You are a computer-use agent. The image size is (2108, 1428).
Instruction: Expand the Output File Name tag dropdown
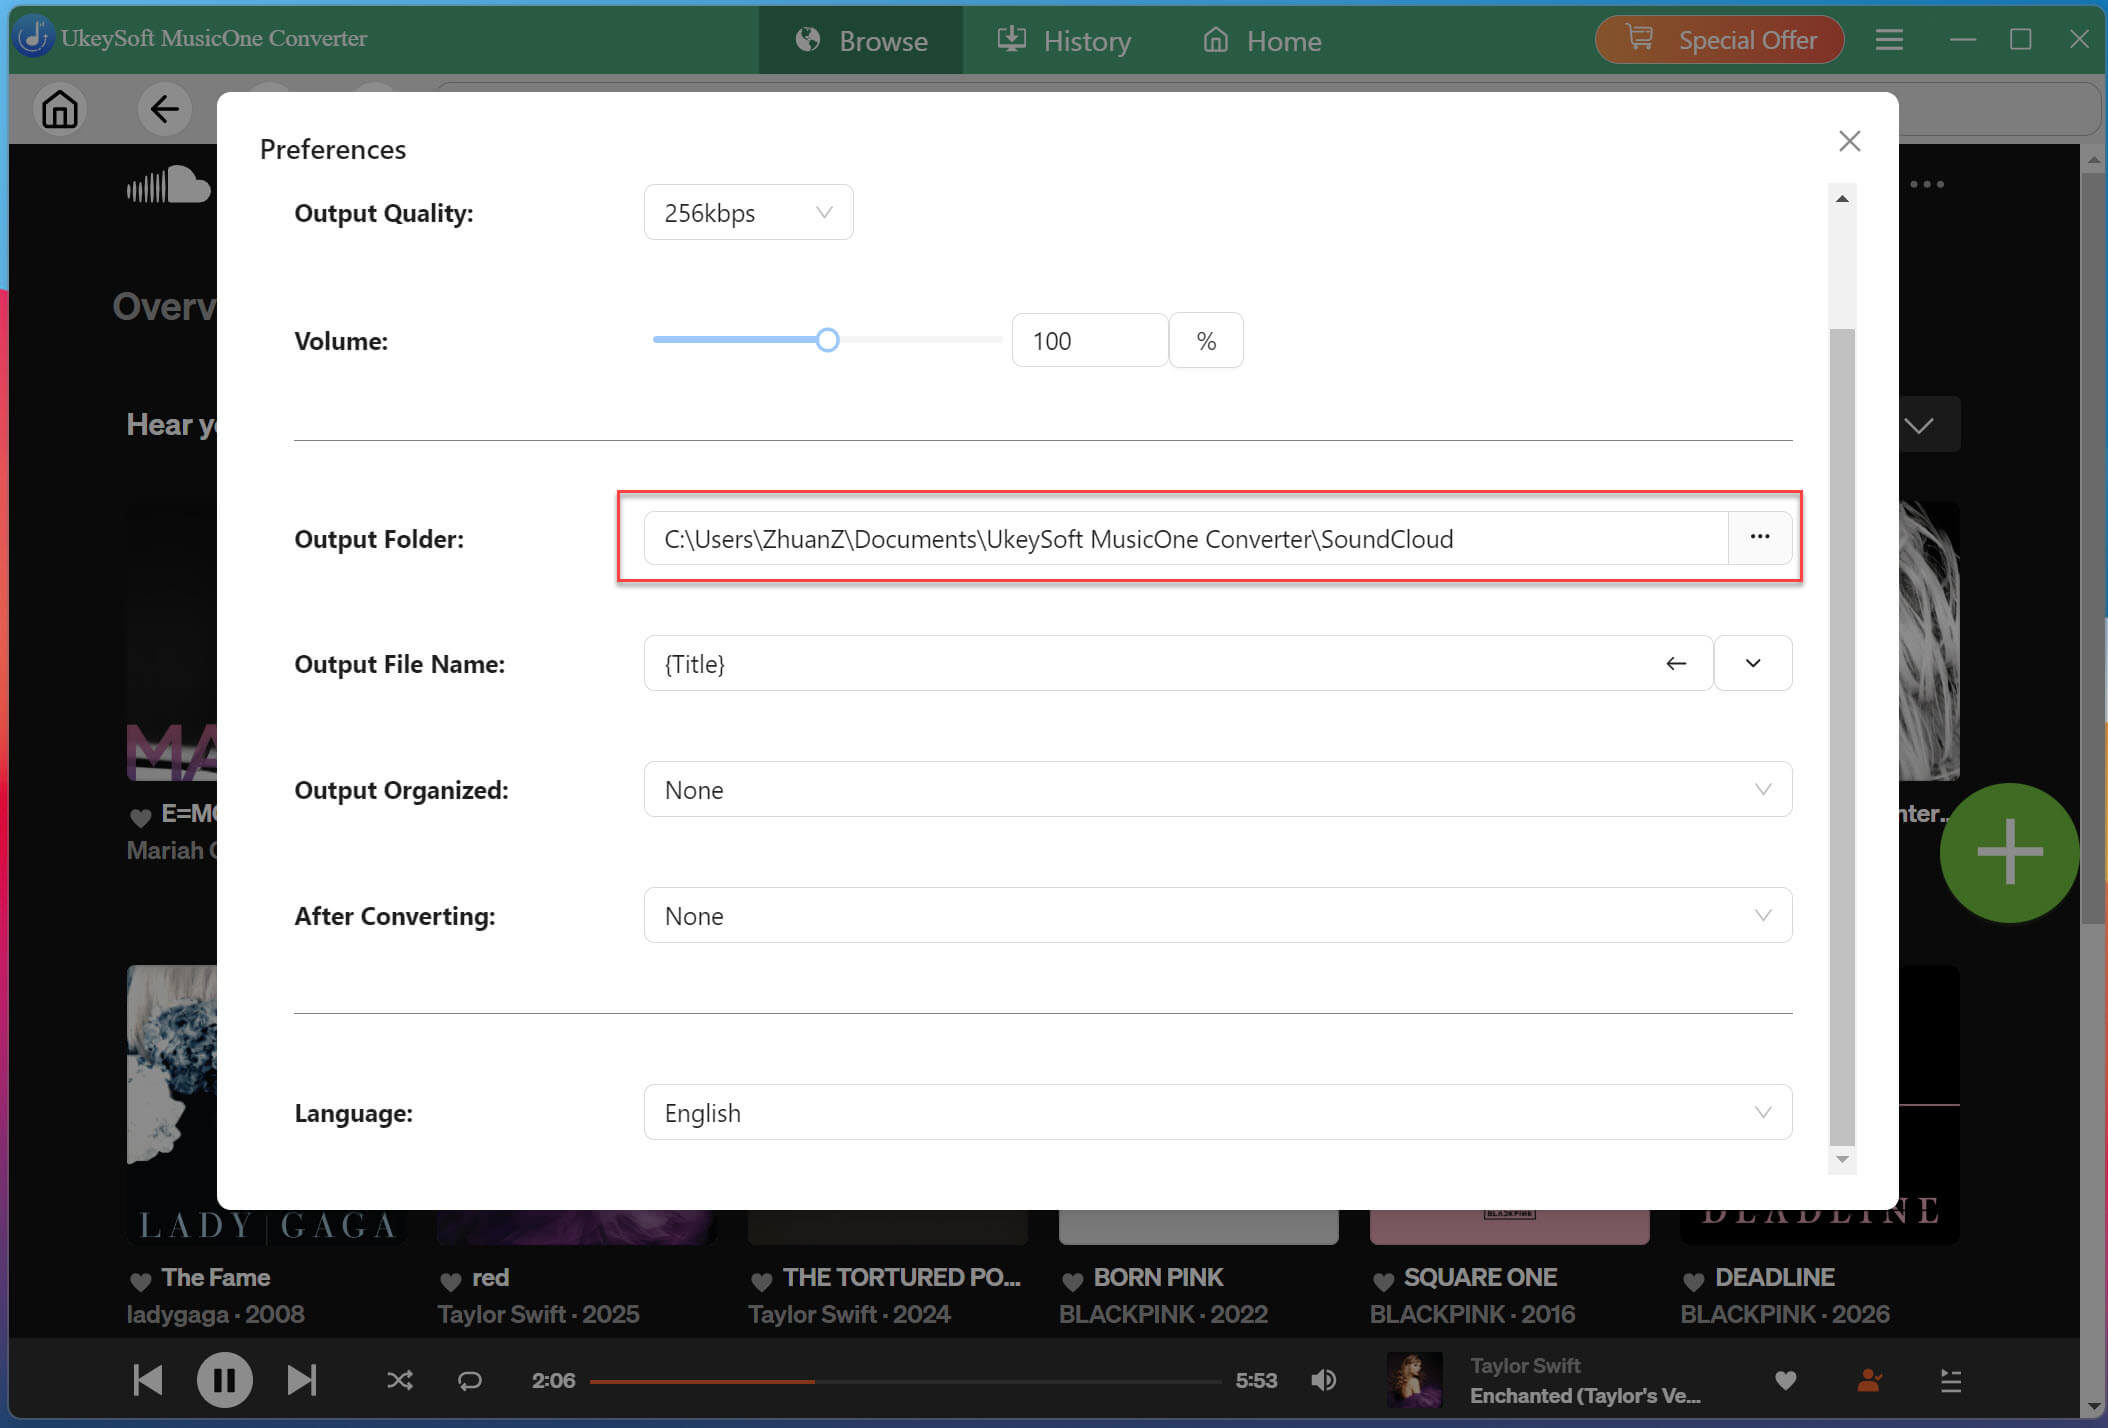click(x=1753, y=663)
